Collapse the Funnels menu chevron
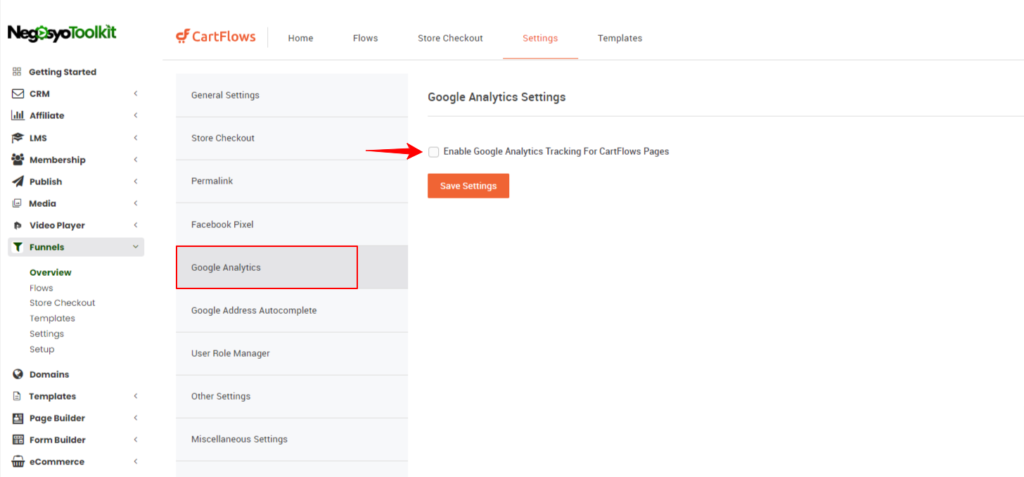 (135, 247)
